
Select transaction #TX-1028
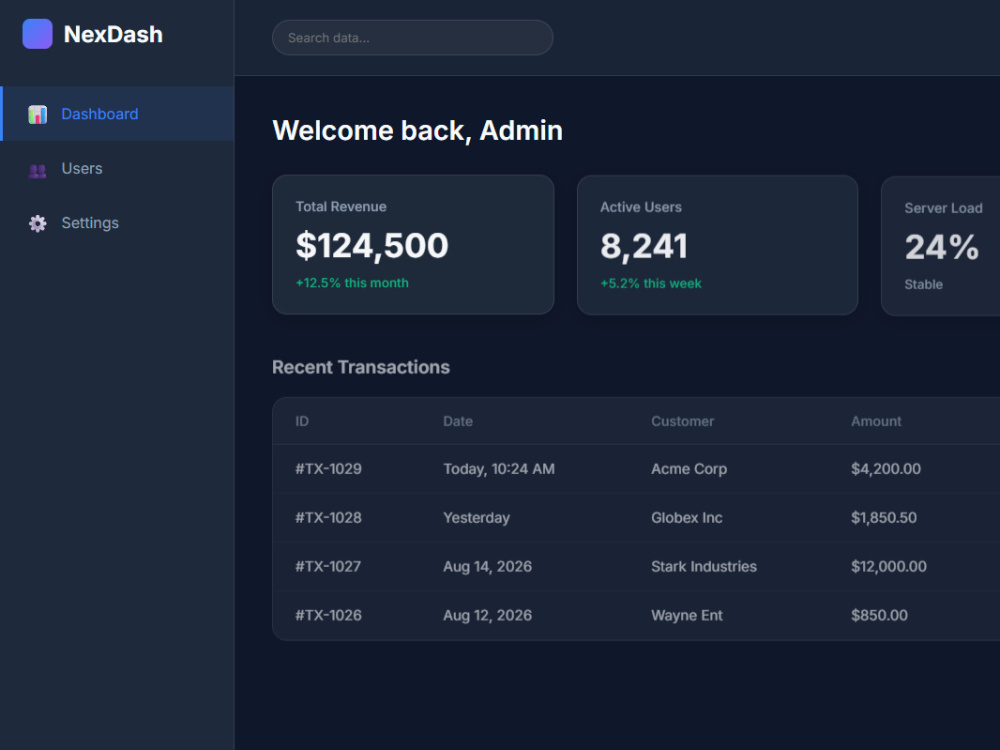pos(328,518)
